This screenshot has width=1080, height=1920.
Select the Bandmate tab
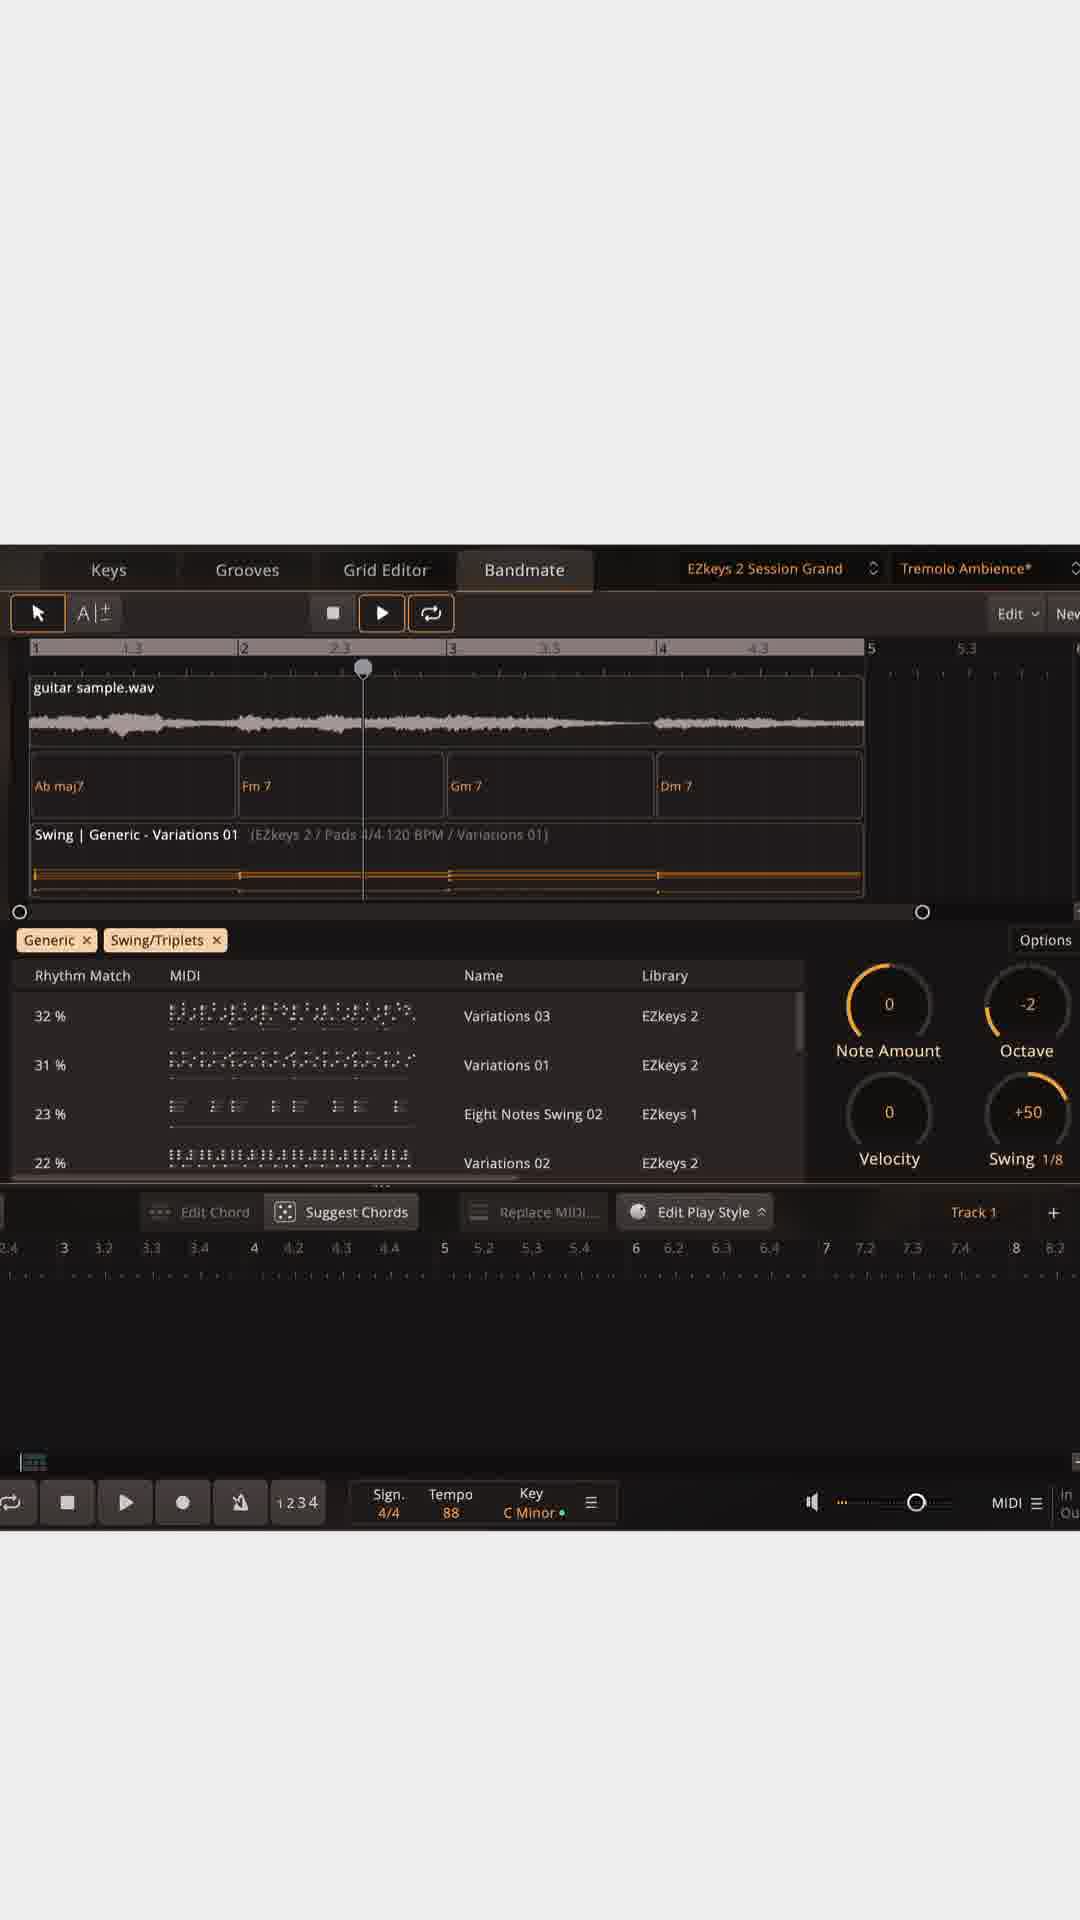click(x=524, y=570)
